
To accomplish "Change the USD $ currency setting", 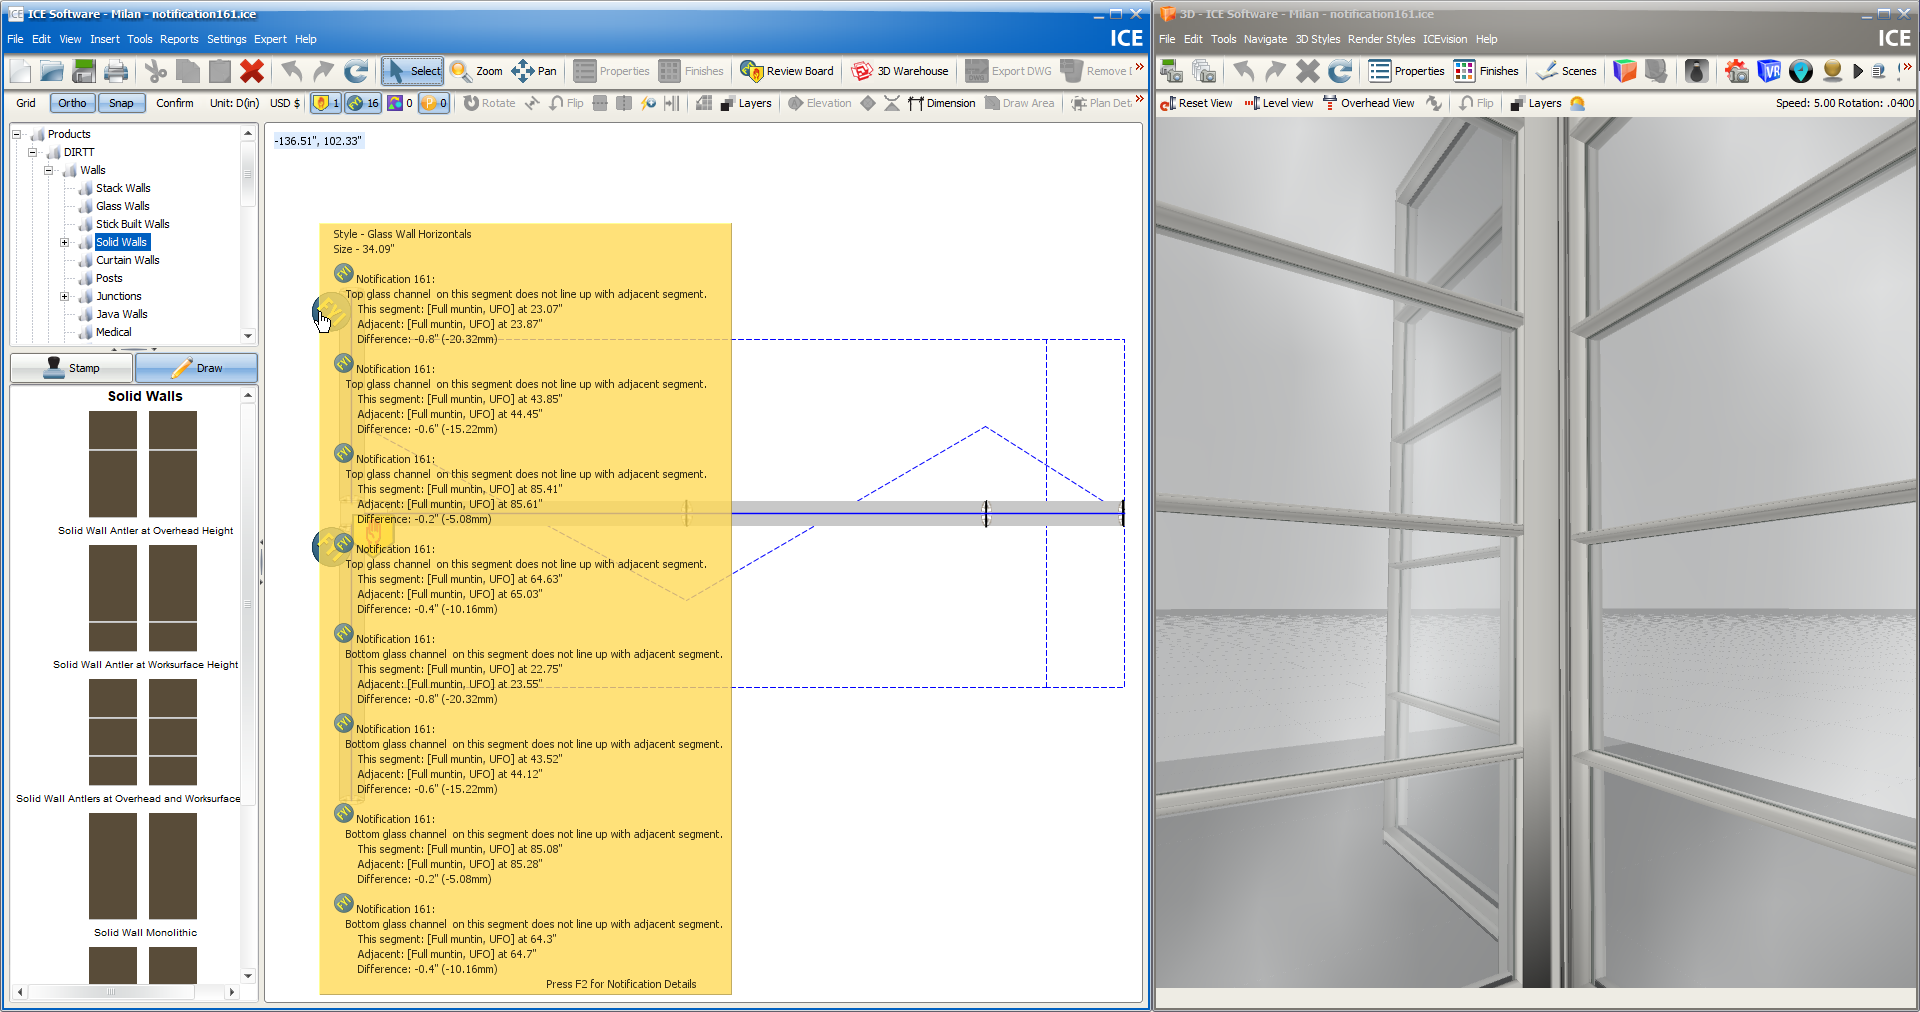I will point(285,103).
